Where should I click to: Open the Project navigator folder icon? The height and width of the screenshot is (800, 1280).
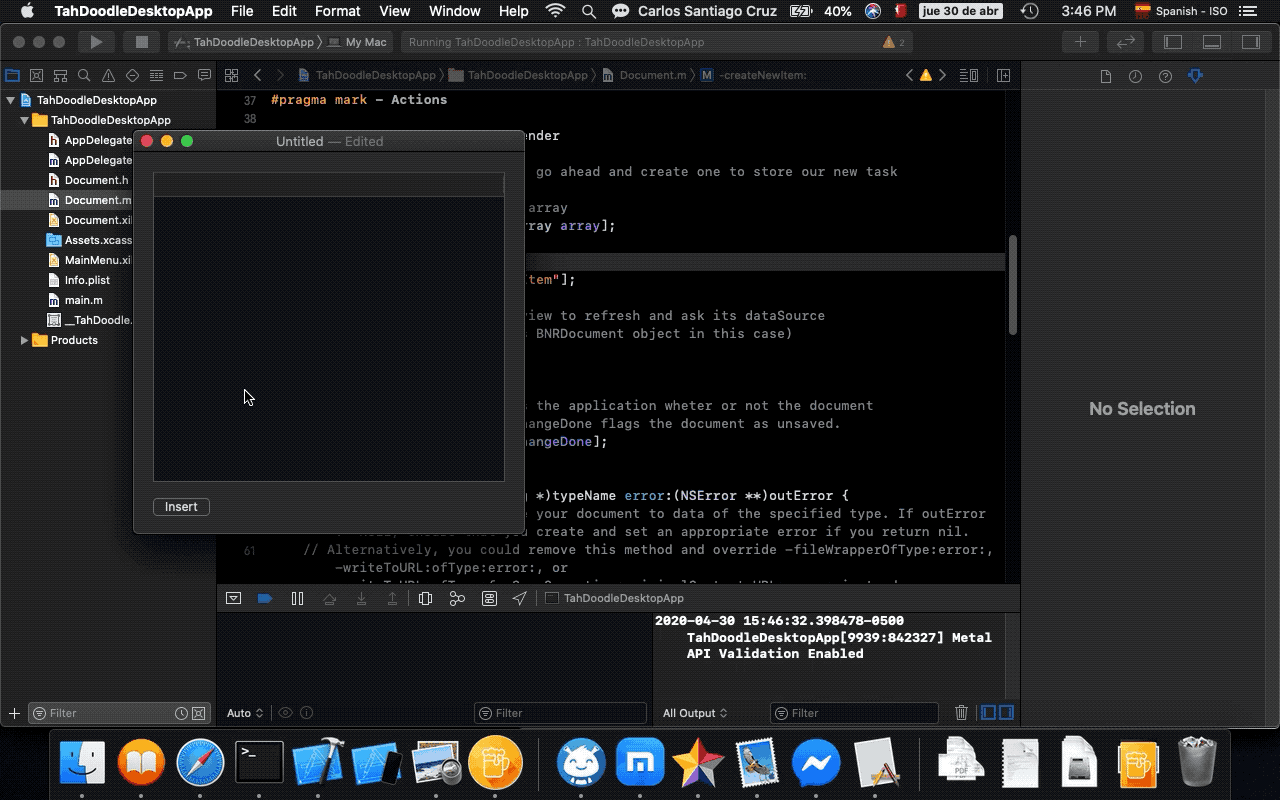coord(13,75)
